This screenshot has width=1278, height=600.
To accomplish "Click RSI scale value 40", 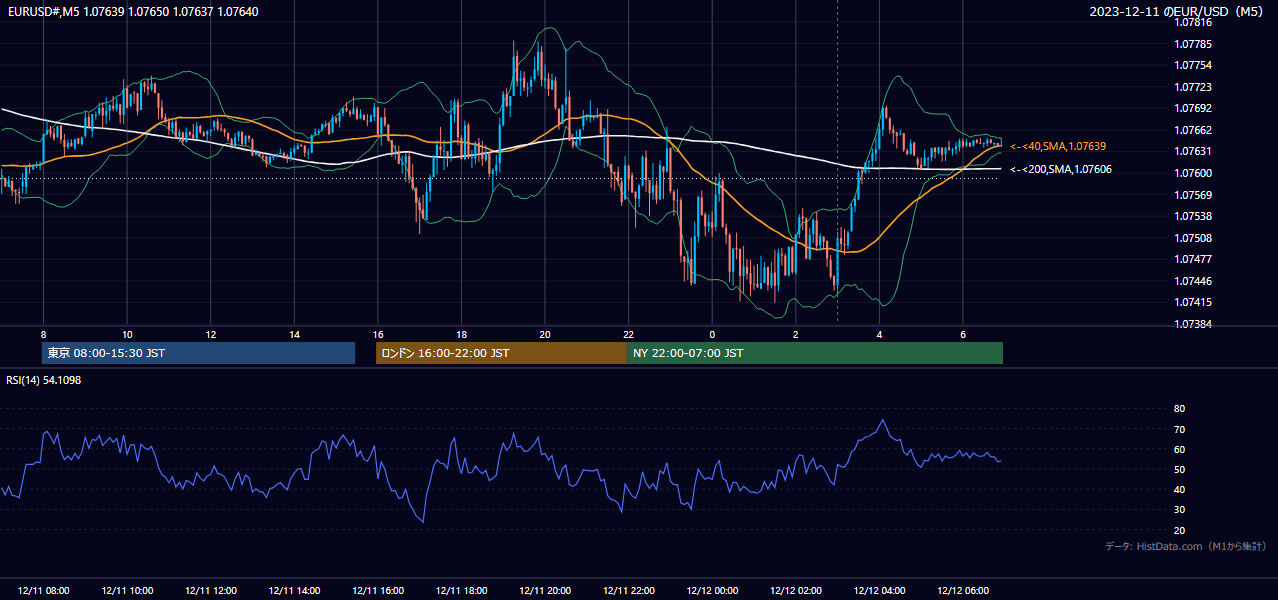I will 1179,489.
